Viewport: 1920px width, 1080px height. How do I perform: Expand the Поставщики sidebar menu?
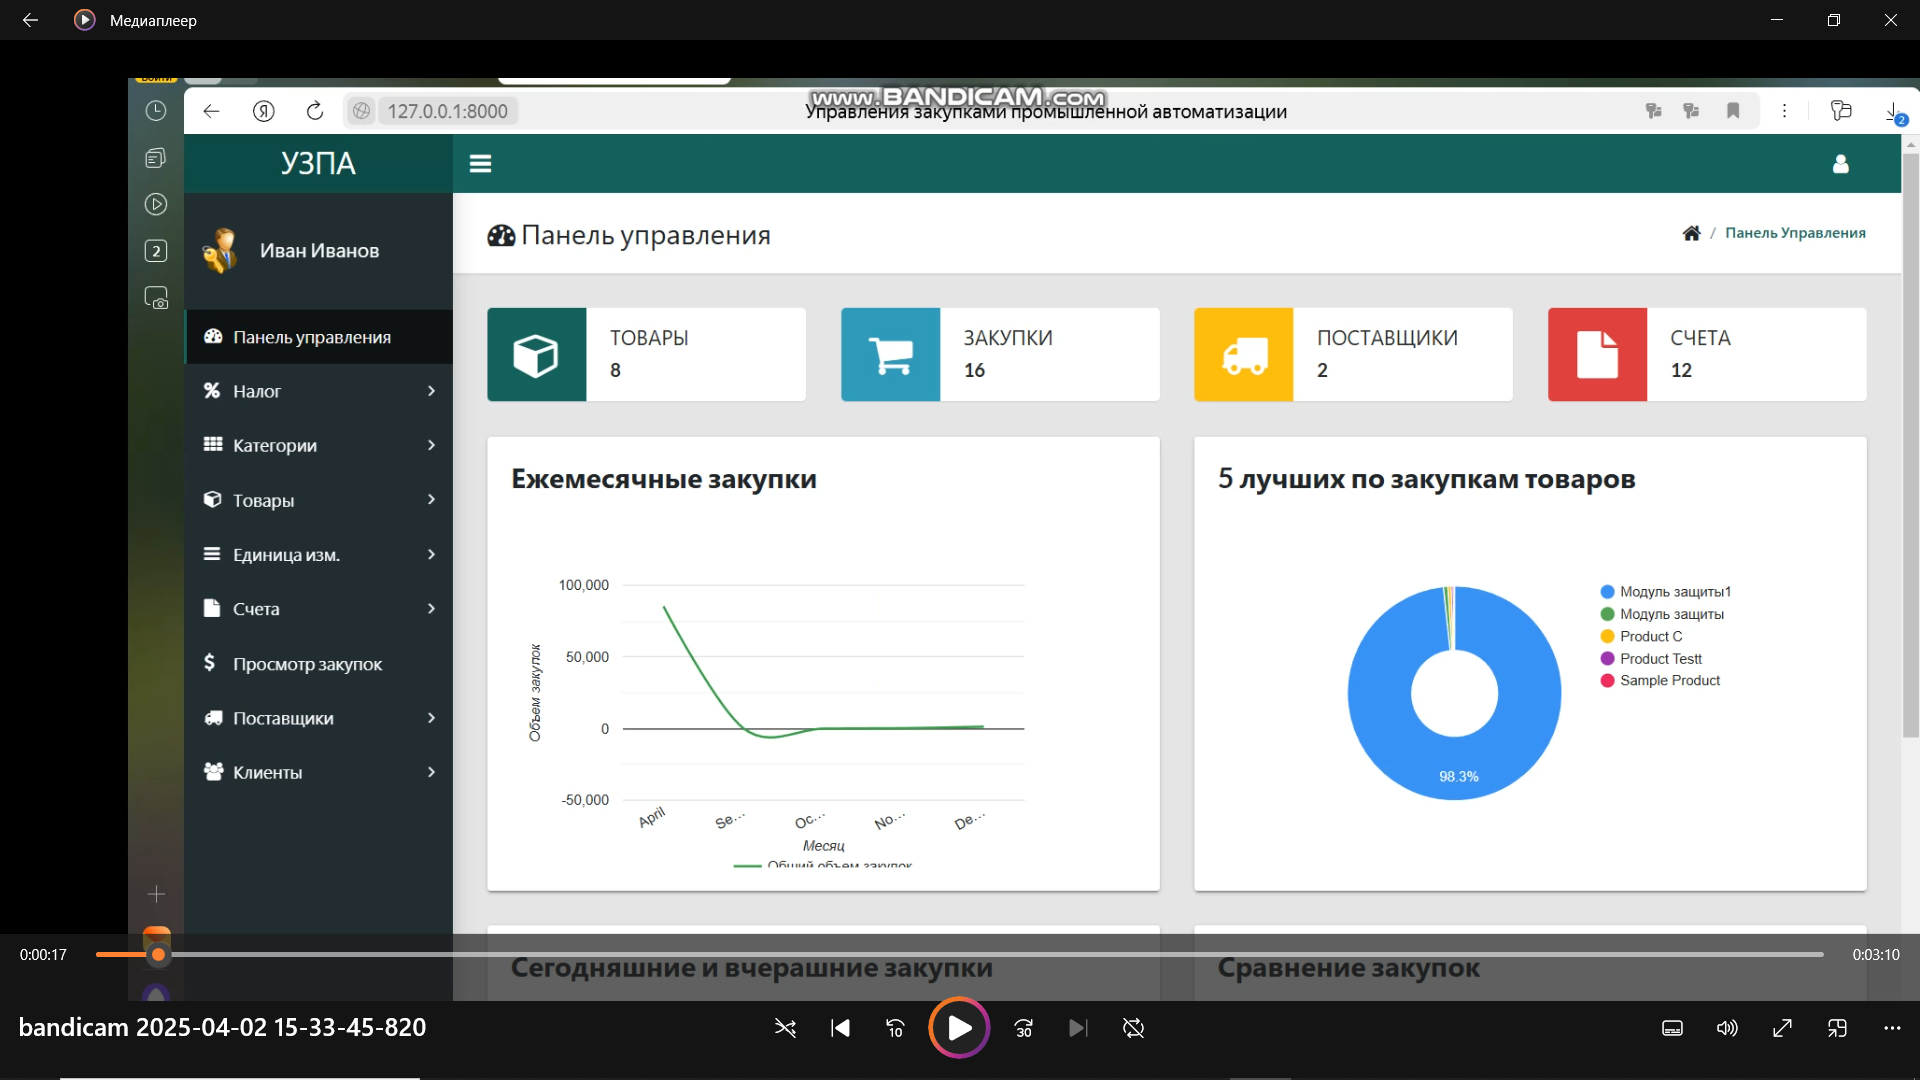coord(318,718)
